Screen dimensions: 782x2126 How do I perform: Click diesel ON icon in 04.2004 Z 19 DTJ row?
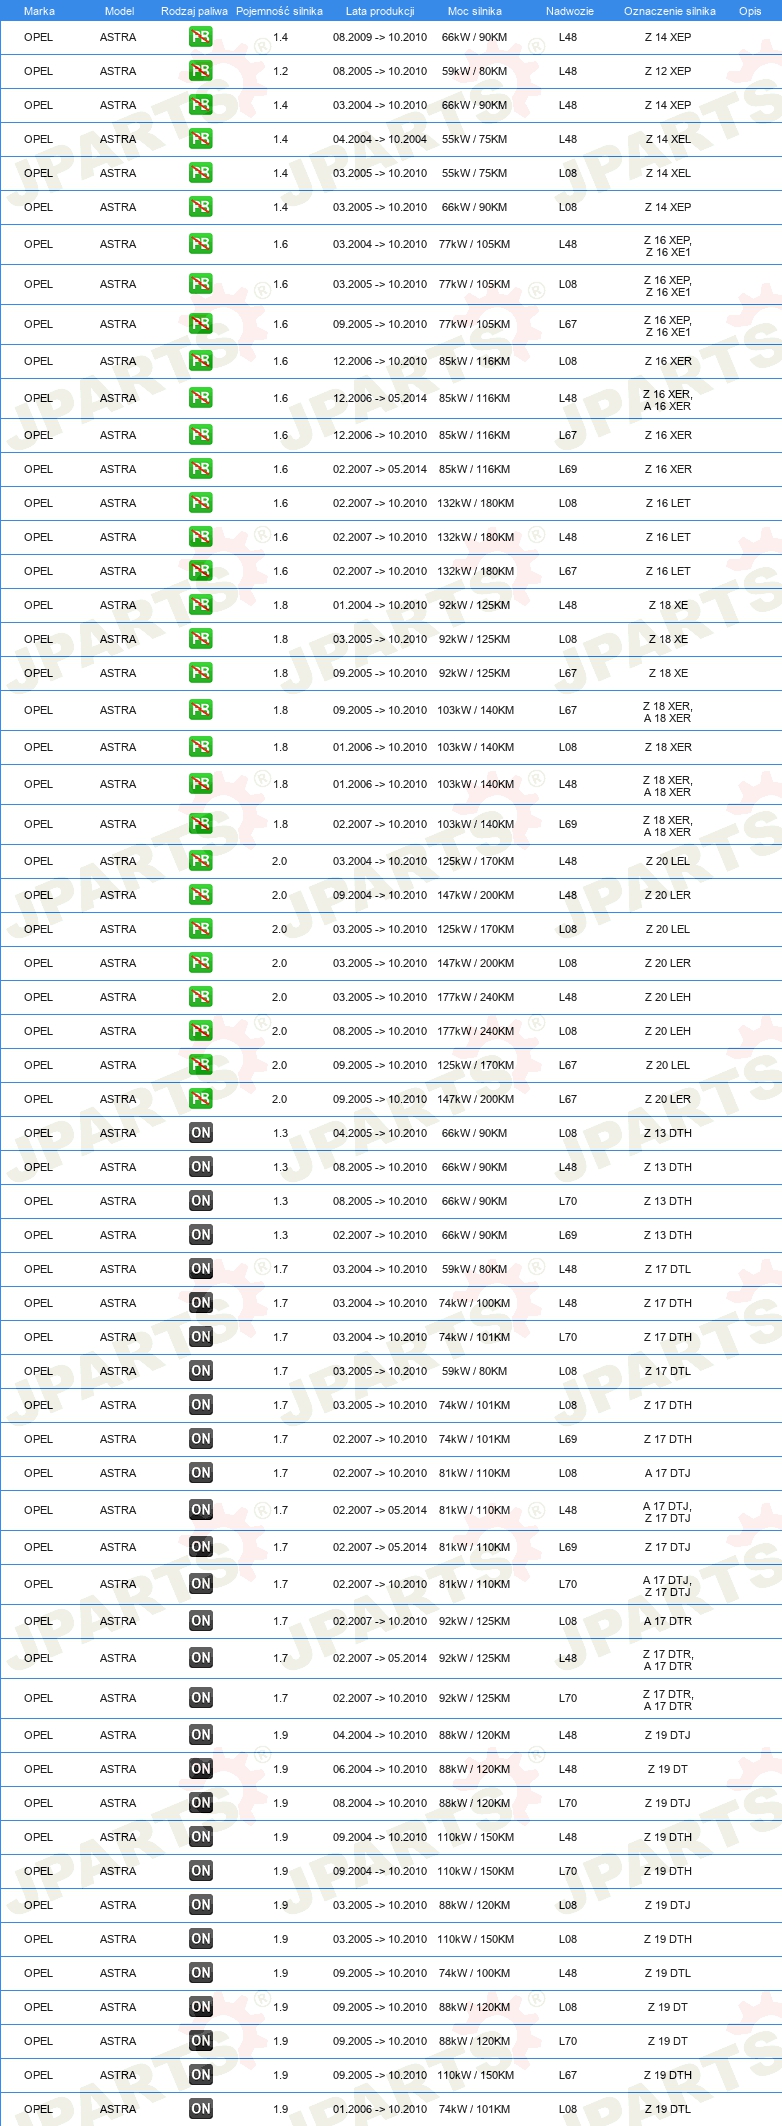[x=201, y=1735]
